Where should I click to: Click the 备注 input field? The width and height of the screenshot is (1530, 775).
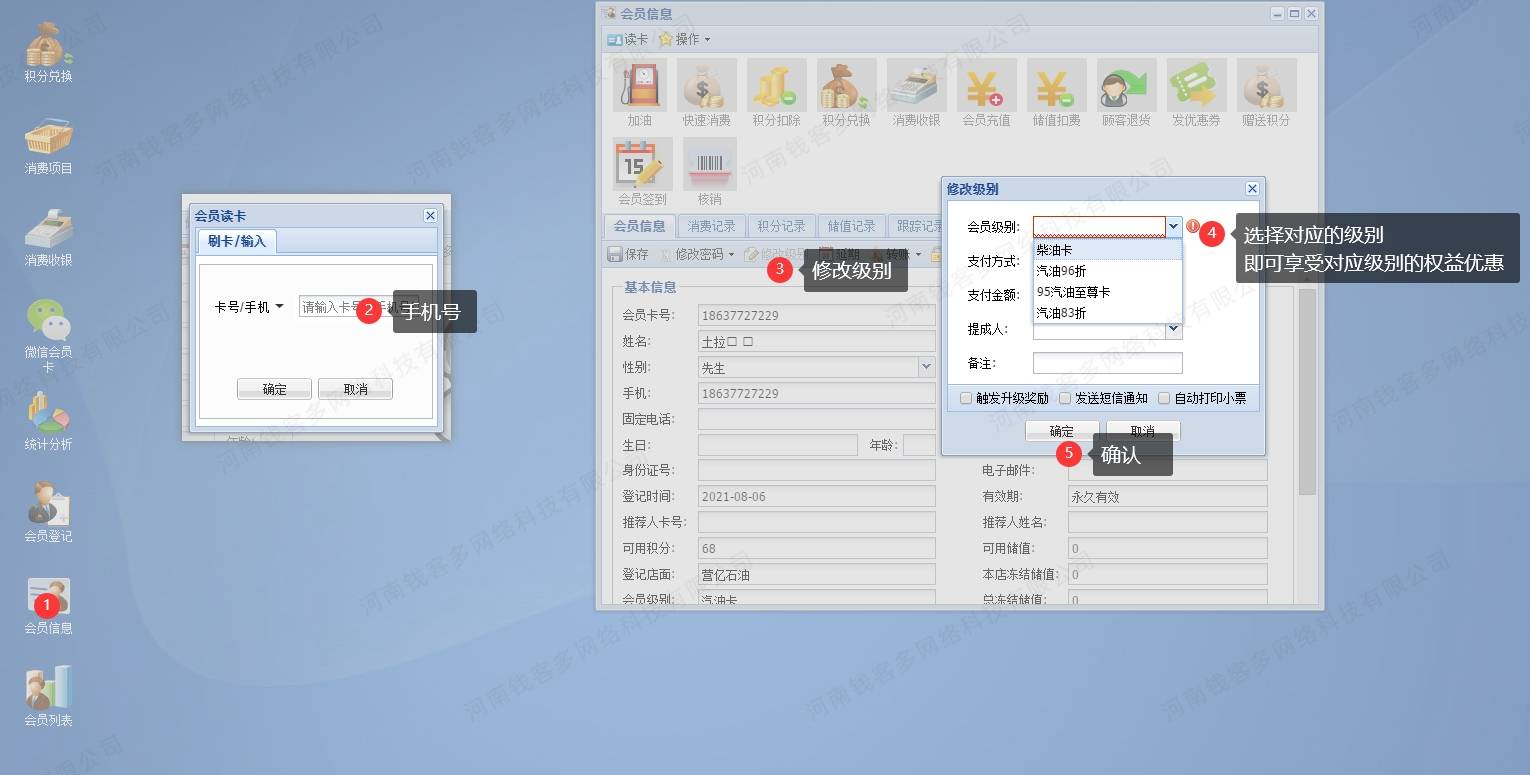(1108, 363)
